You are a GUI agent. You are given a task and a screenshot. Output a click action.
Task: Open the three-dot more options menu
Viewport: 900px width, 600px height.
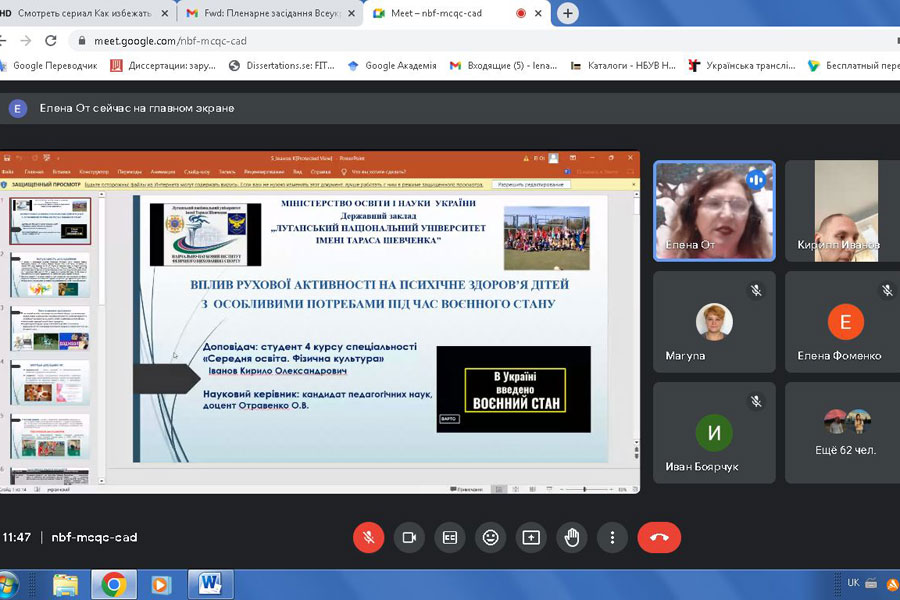tap(612, 537)
